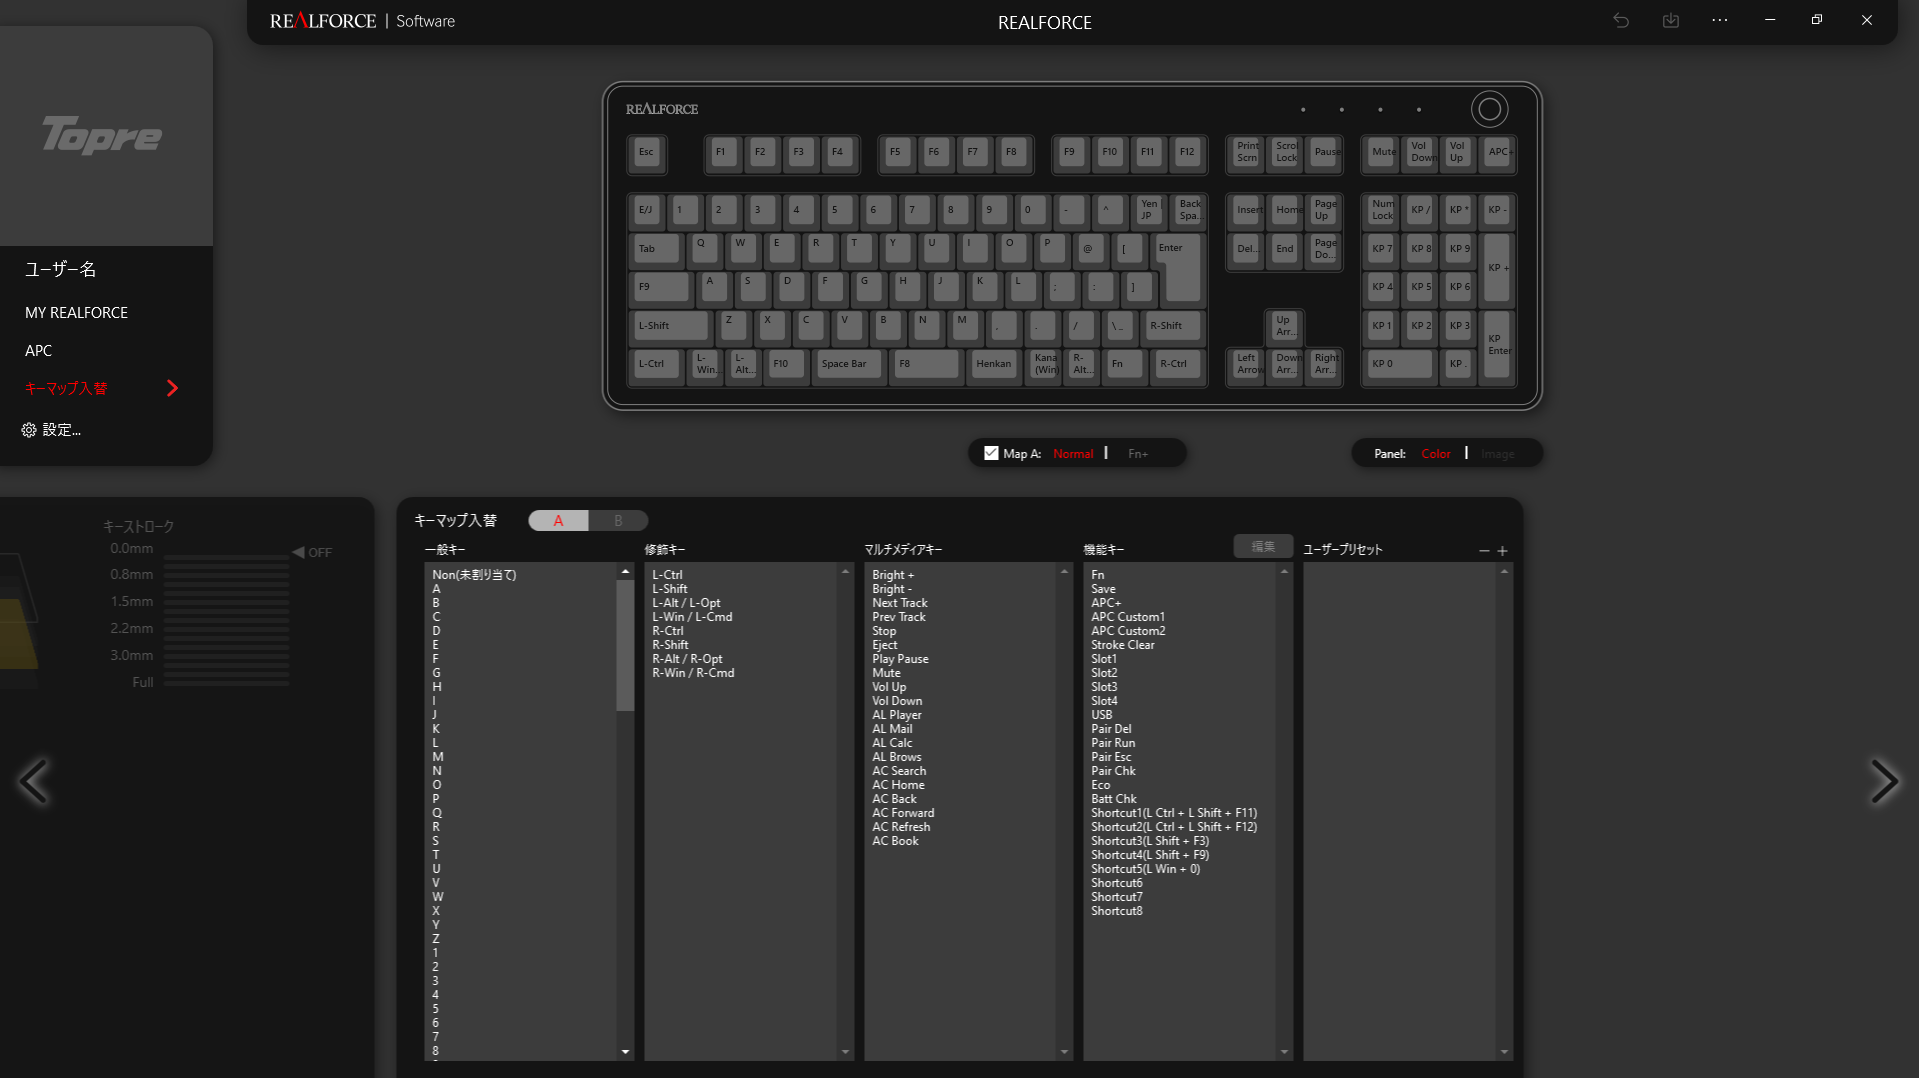Image resolution: width=1919 pixels, height=1078 pixels.
Task: Add a user preset with plus icon
Action: [x=1502, y=551]
